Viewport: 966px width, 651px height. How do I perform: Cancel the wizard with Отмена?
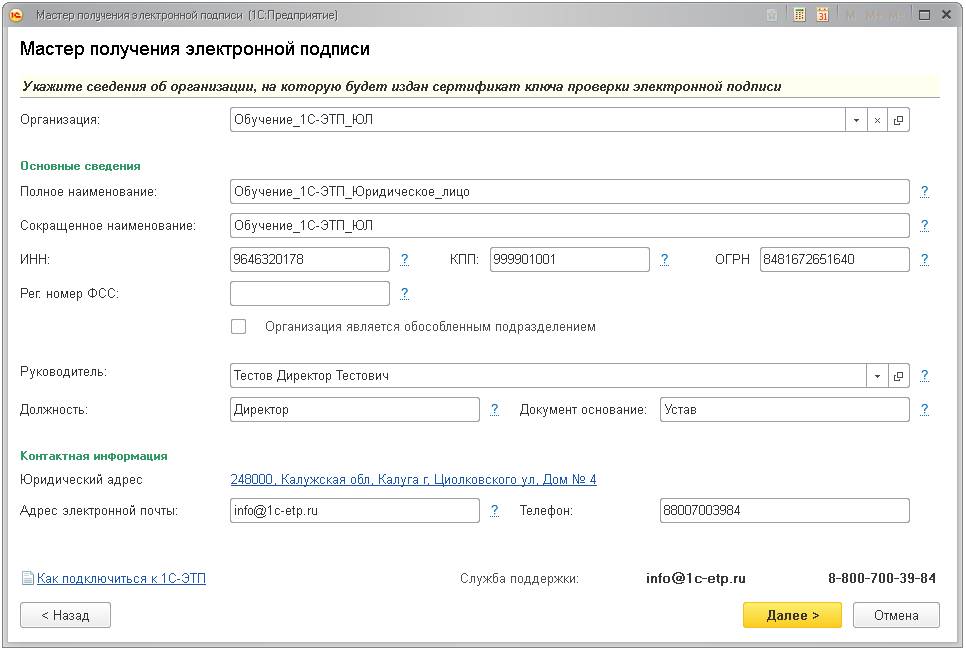896,615
